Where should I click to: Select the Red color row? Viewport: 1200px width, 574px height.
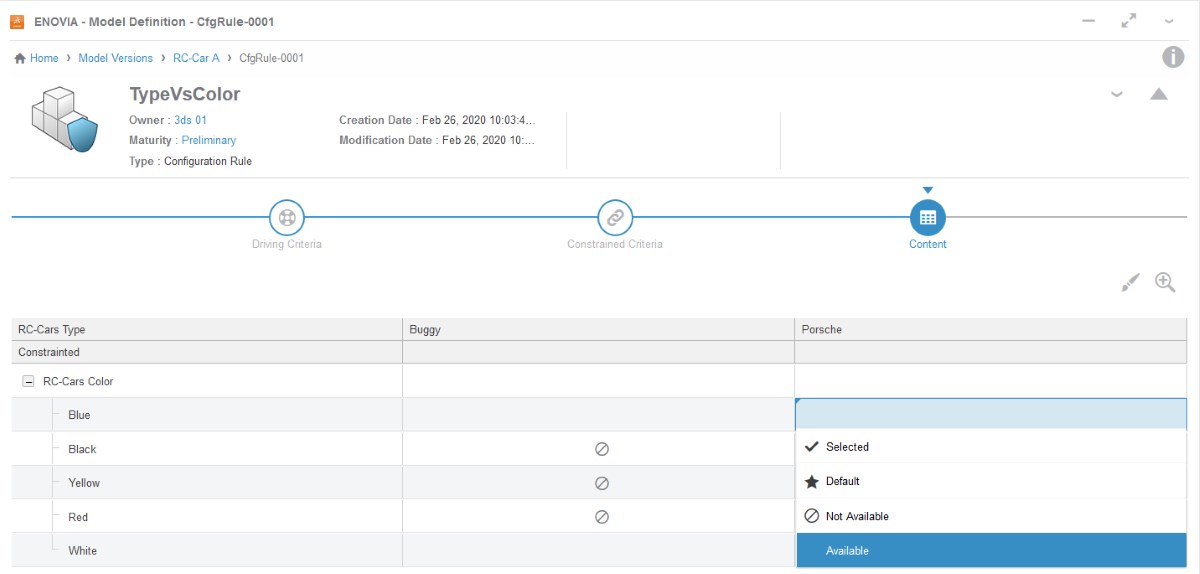point(206,517)
